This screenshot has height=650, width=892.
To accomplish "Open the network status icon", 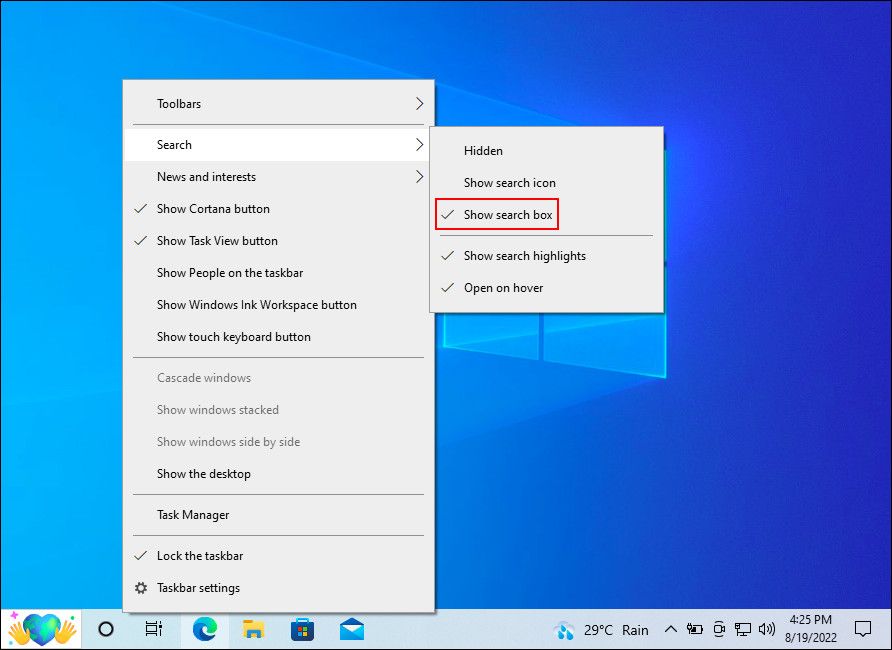I will (x=742, y=629).
